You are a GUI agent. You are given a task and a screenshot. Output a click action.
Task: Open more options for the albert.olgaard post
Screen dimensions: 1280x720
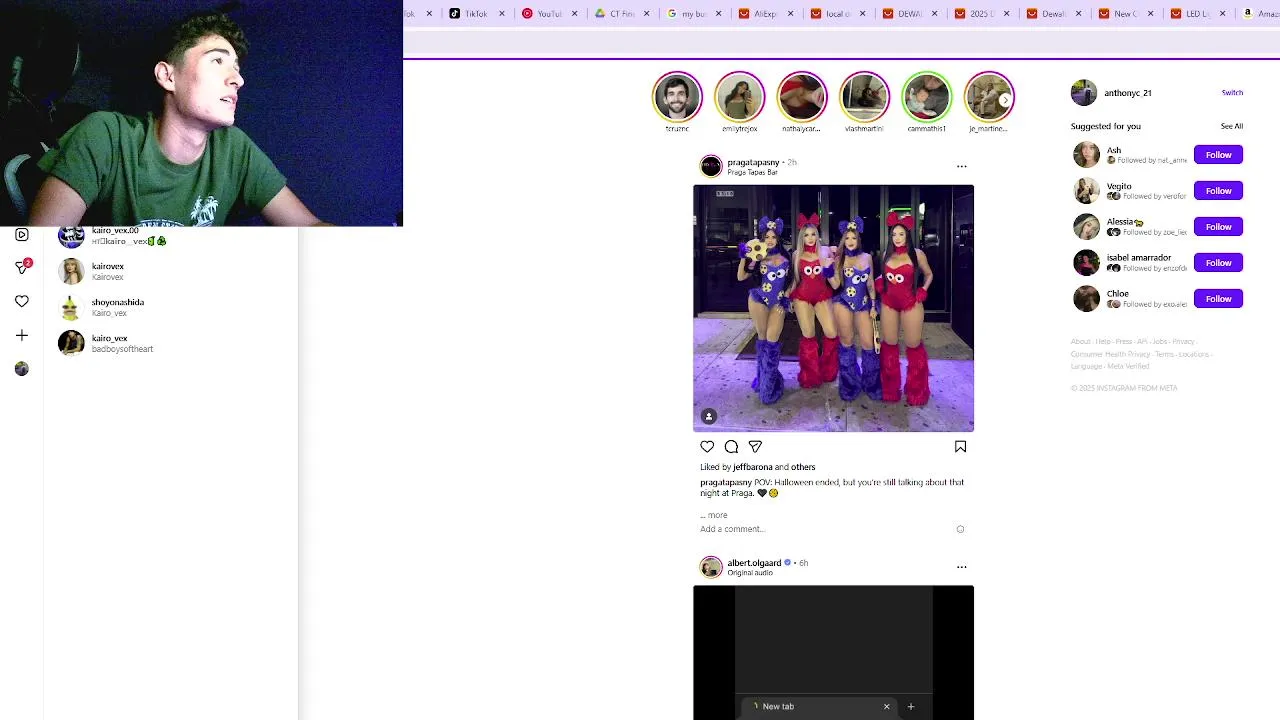click(962, 567)
